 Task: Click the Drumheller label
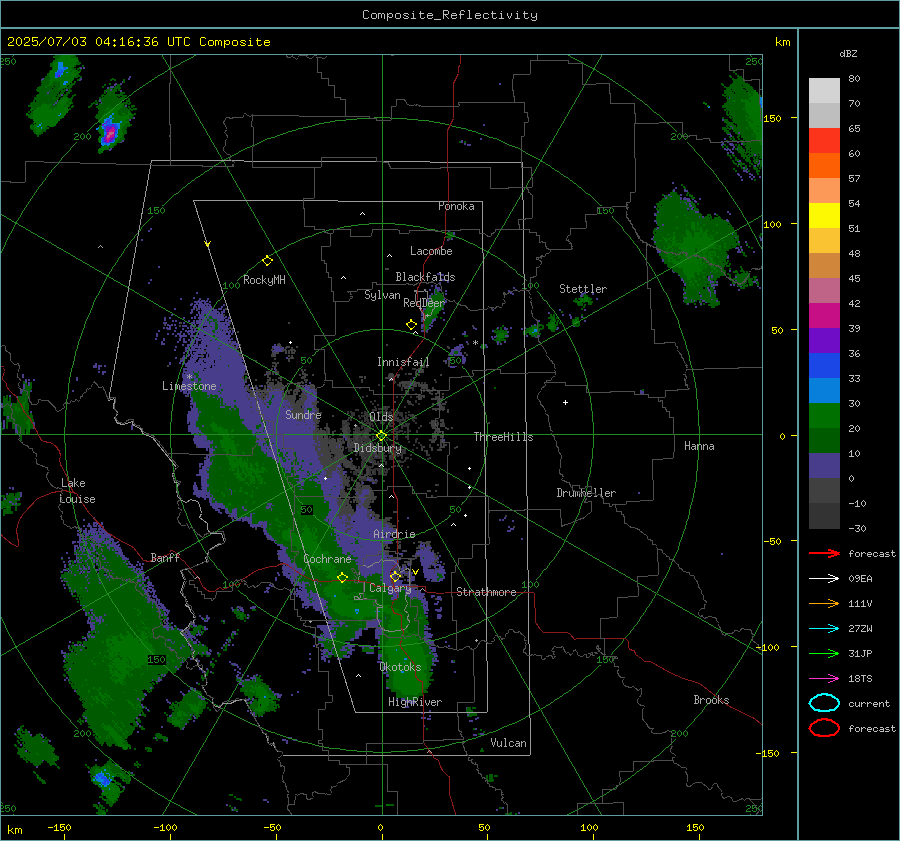586,493
